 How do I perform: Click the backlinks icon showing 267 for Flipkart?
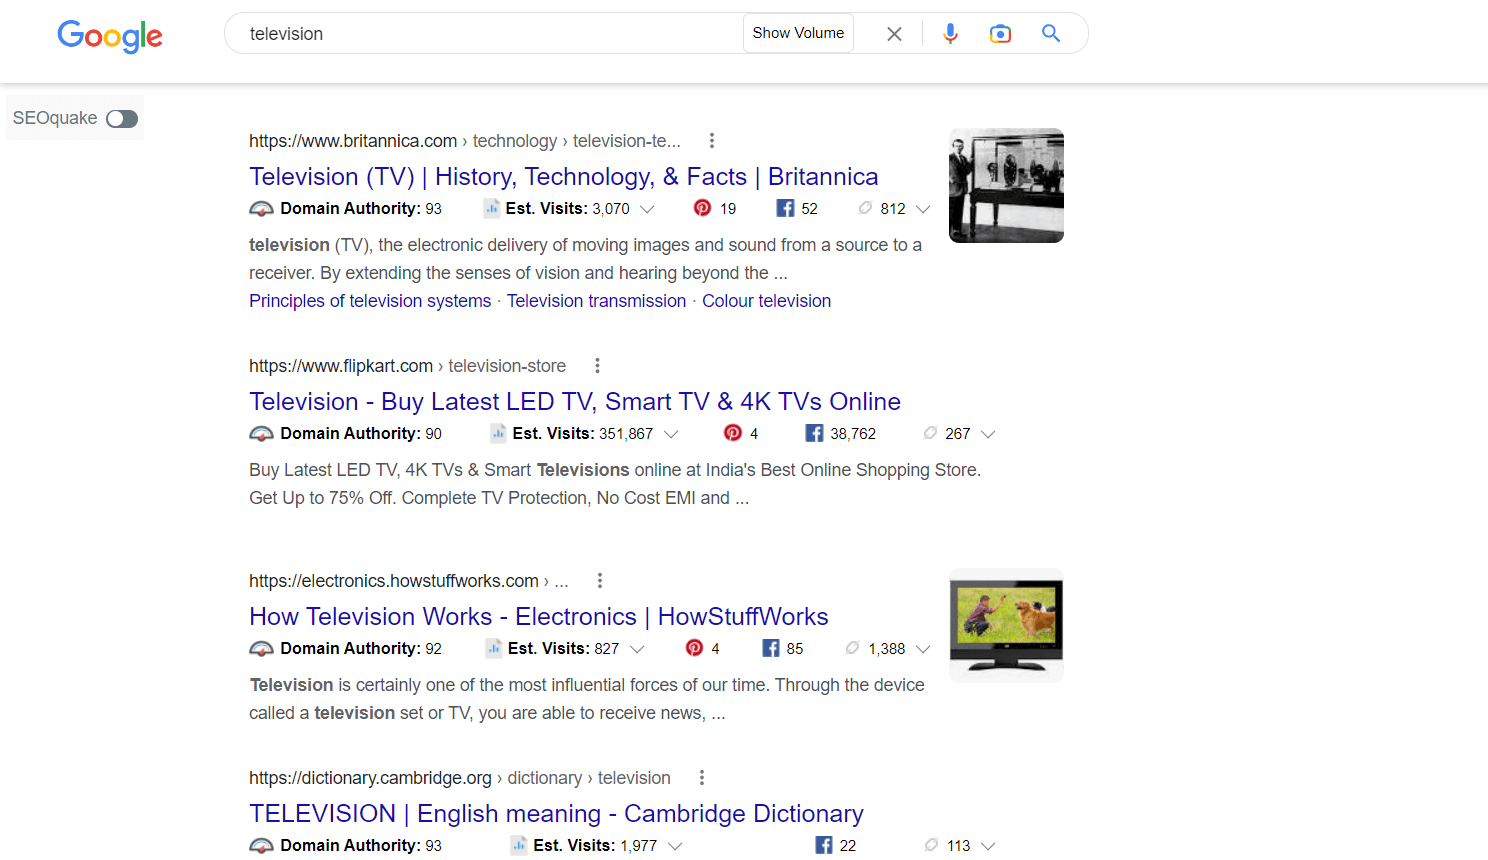pyautogui.click(x=930, y=433)
